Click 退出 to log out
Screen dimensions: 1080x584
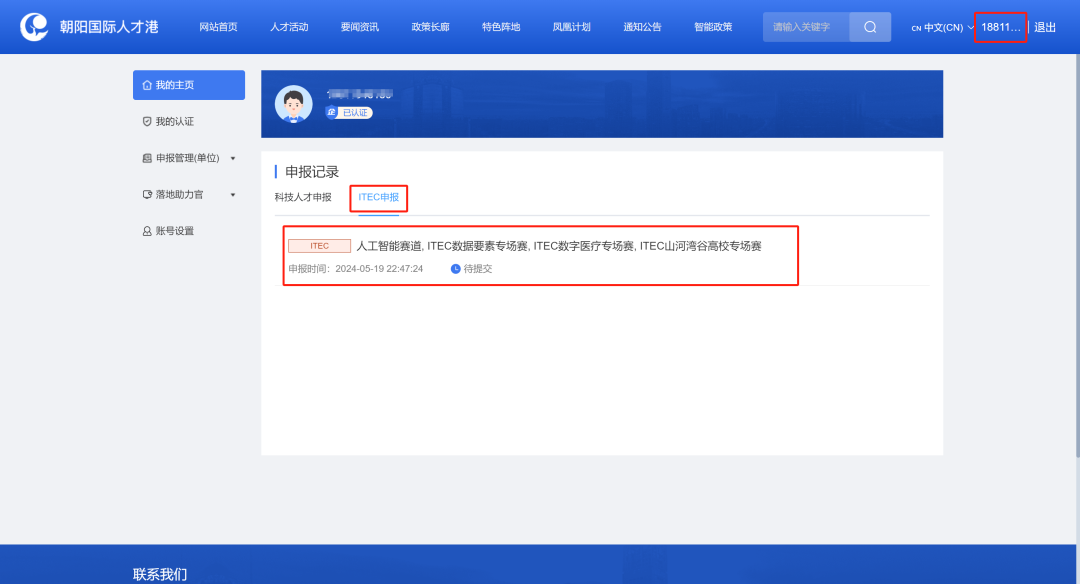pos(1045,28)
